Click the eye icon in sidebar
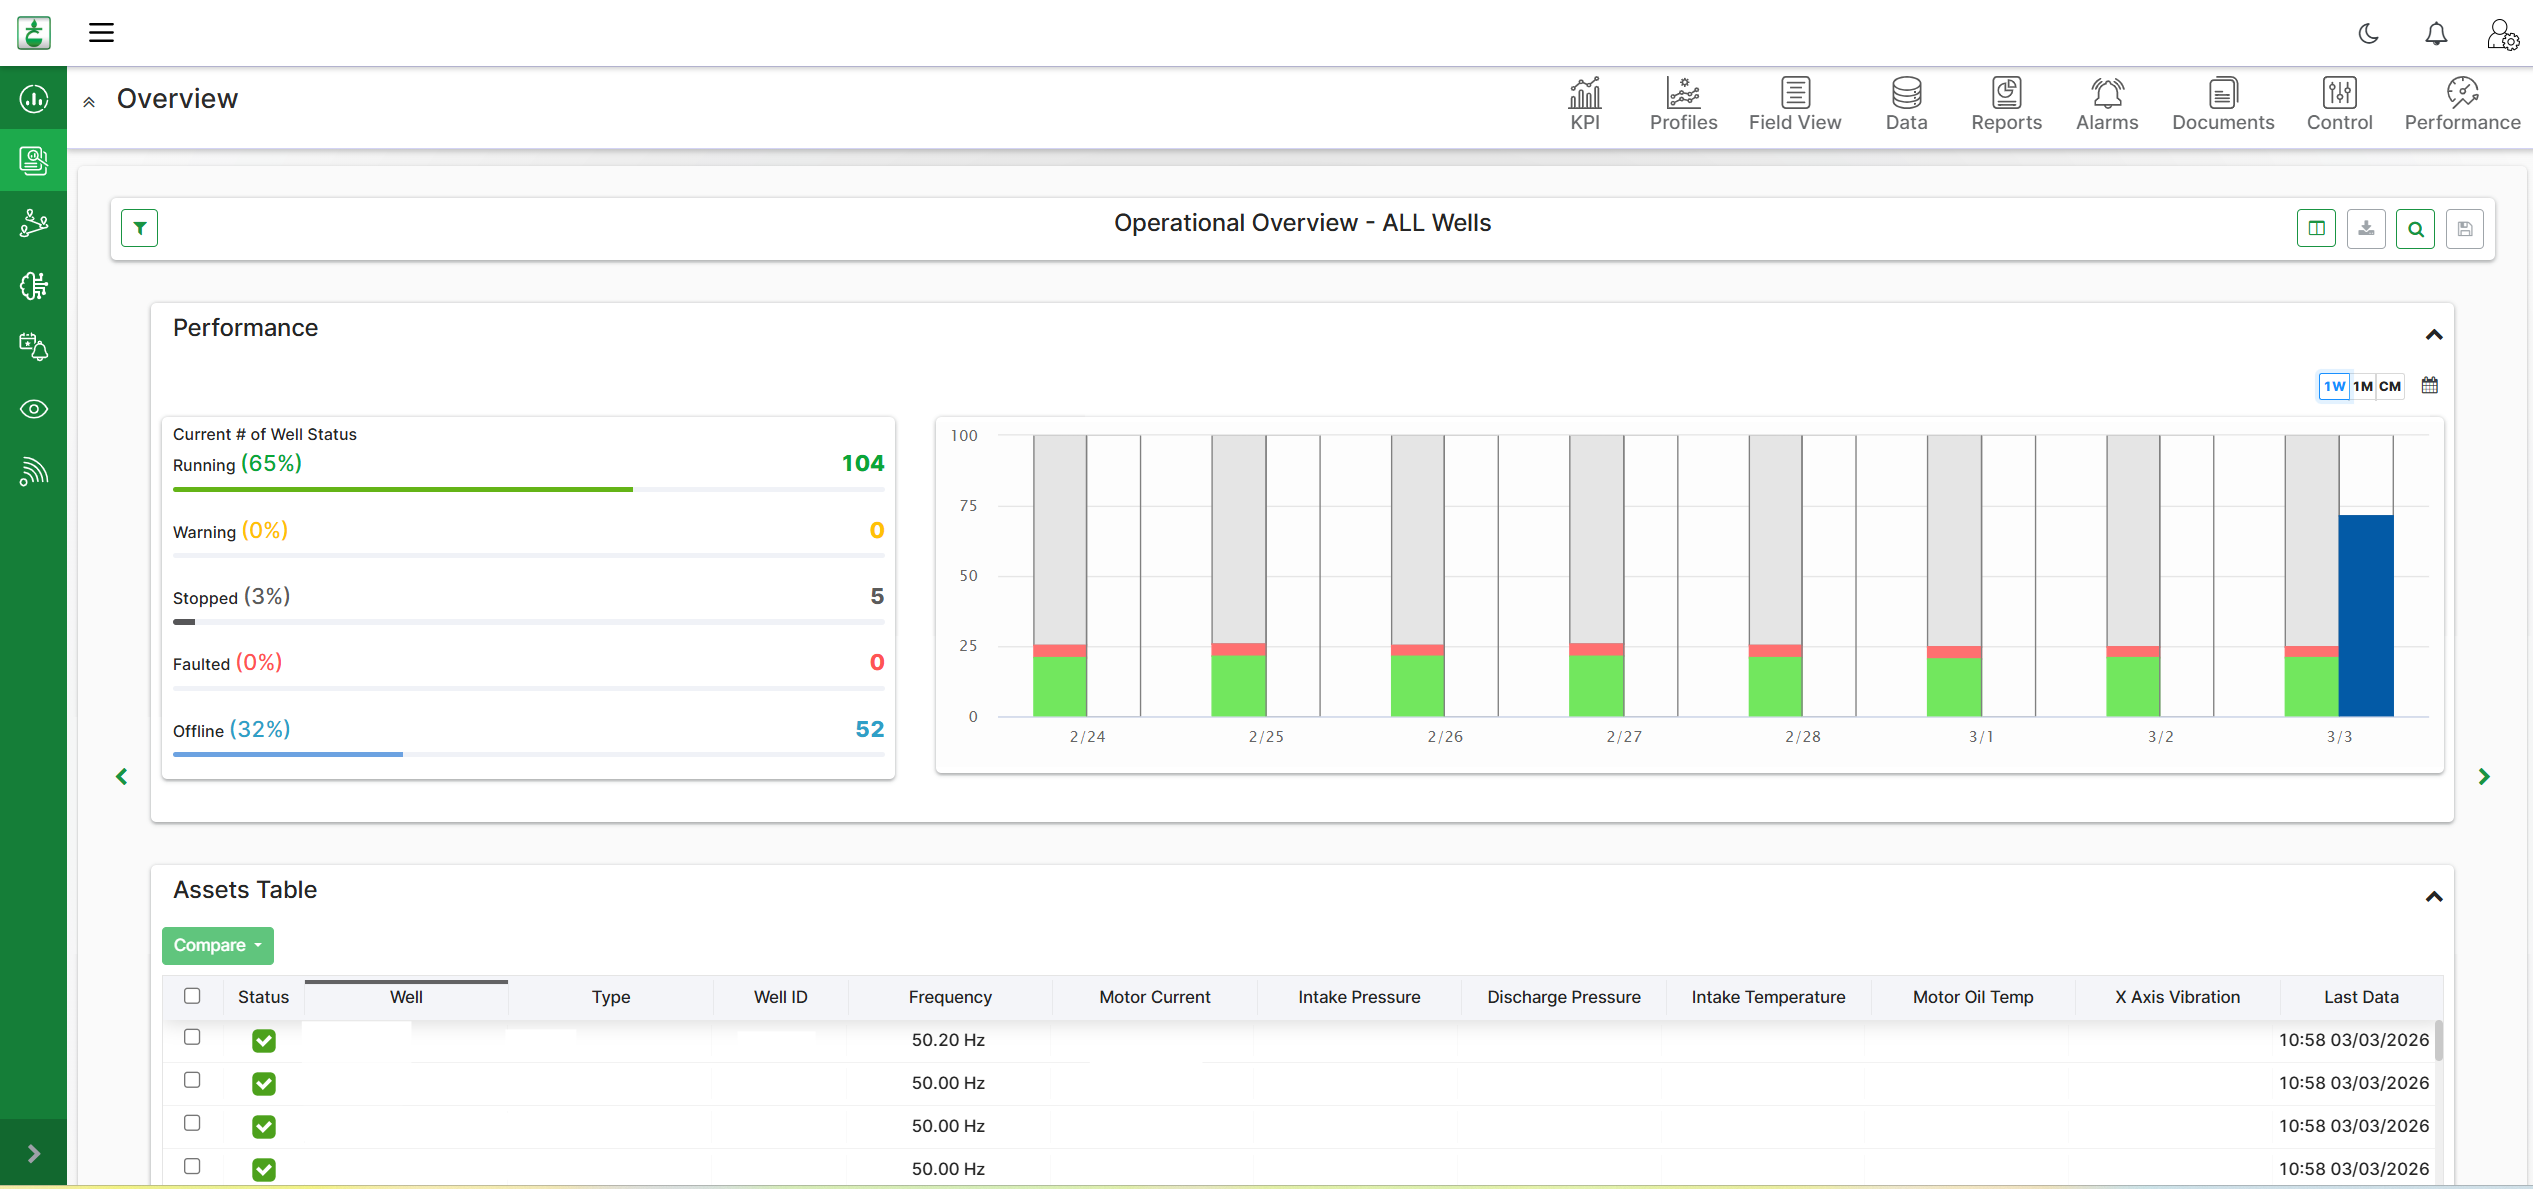The height and width of the screenshot is (1189, 2533). (34, 409)
